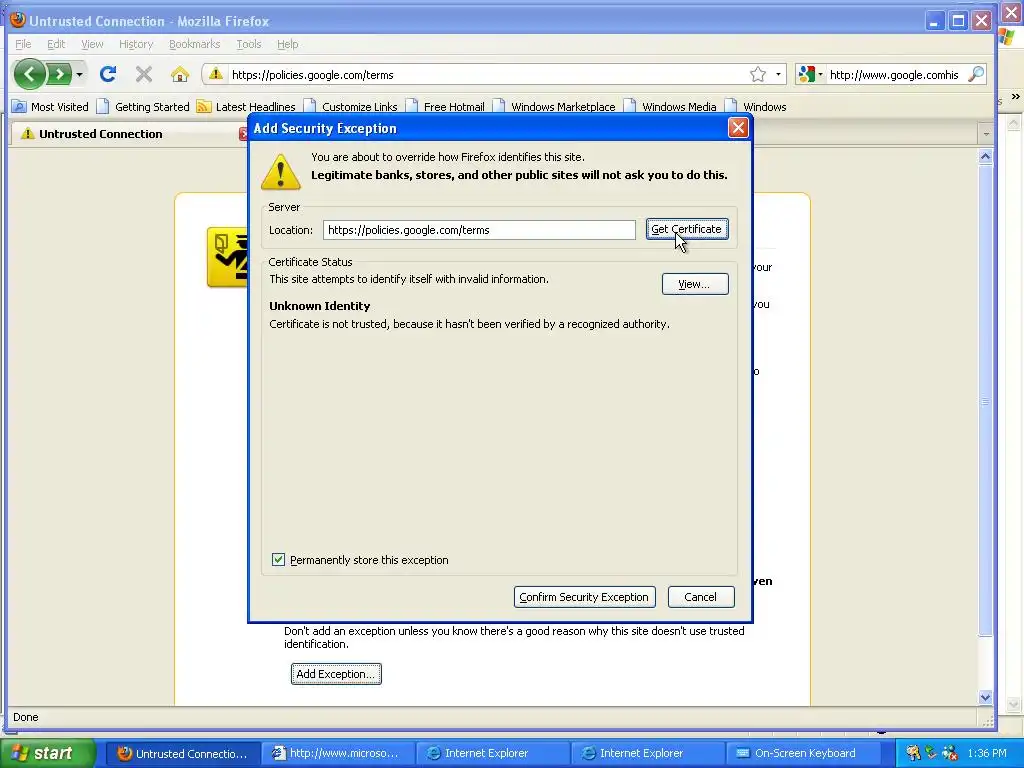This screenshot has width=1024, height=768.
Task: Open the Free Hotmail bookmark
Action: 445,106
